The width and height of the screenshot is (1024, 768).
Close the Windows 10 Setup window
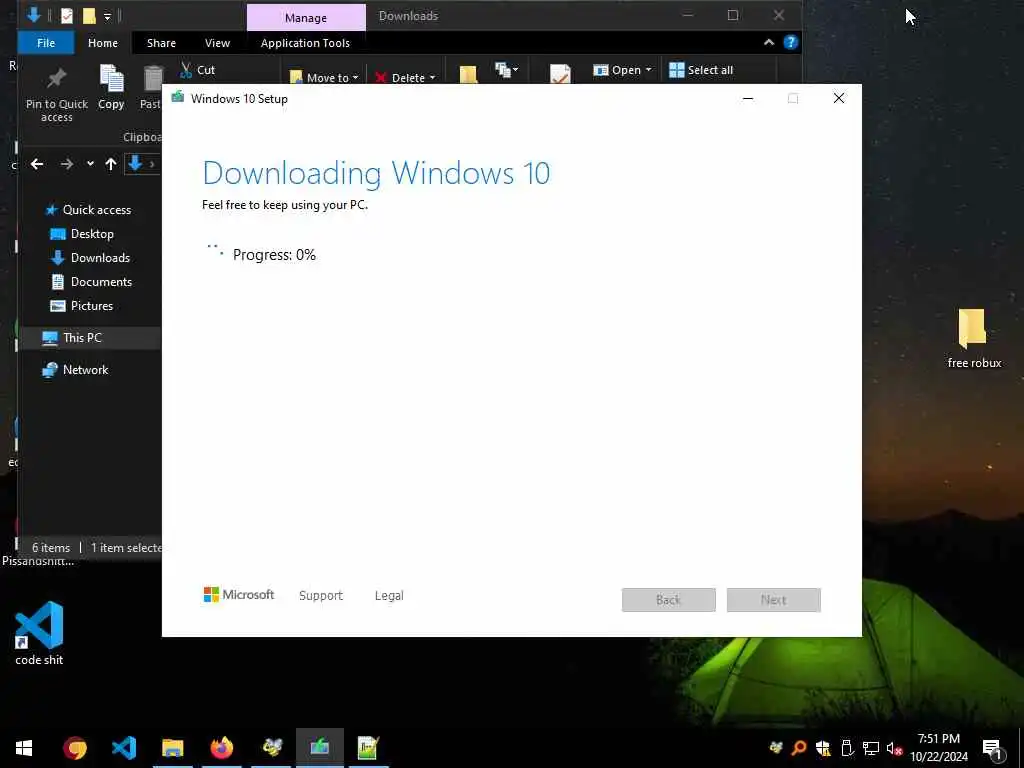839,99
